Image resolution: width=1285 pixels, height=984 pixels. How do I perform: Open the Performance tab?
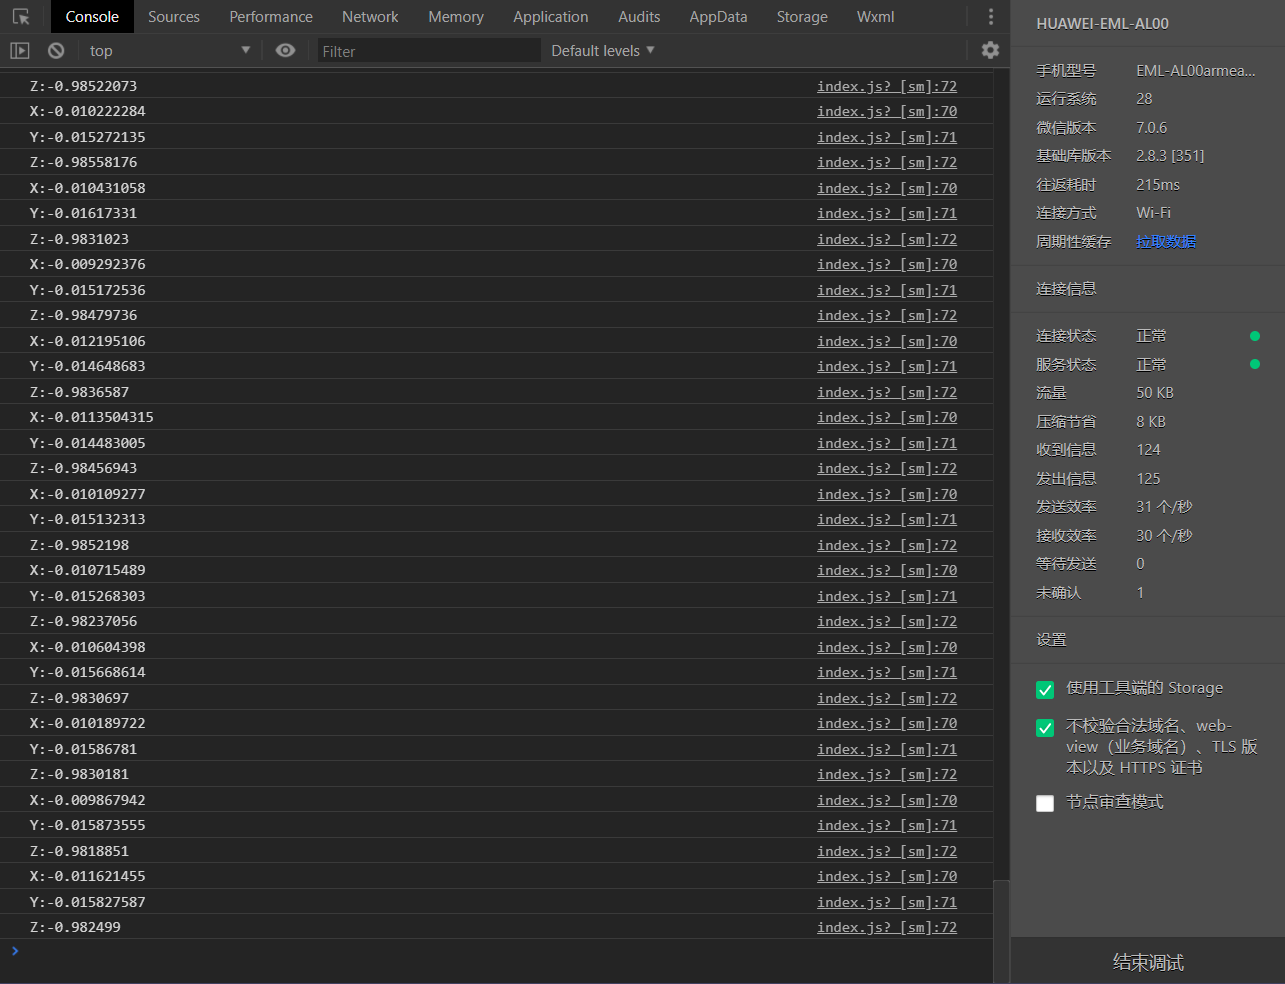click(271, 17)
